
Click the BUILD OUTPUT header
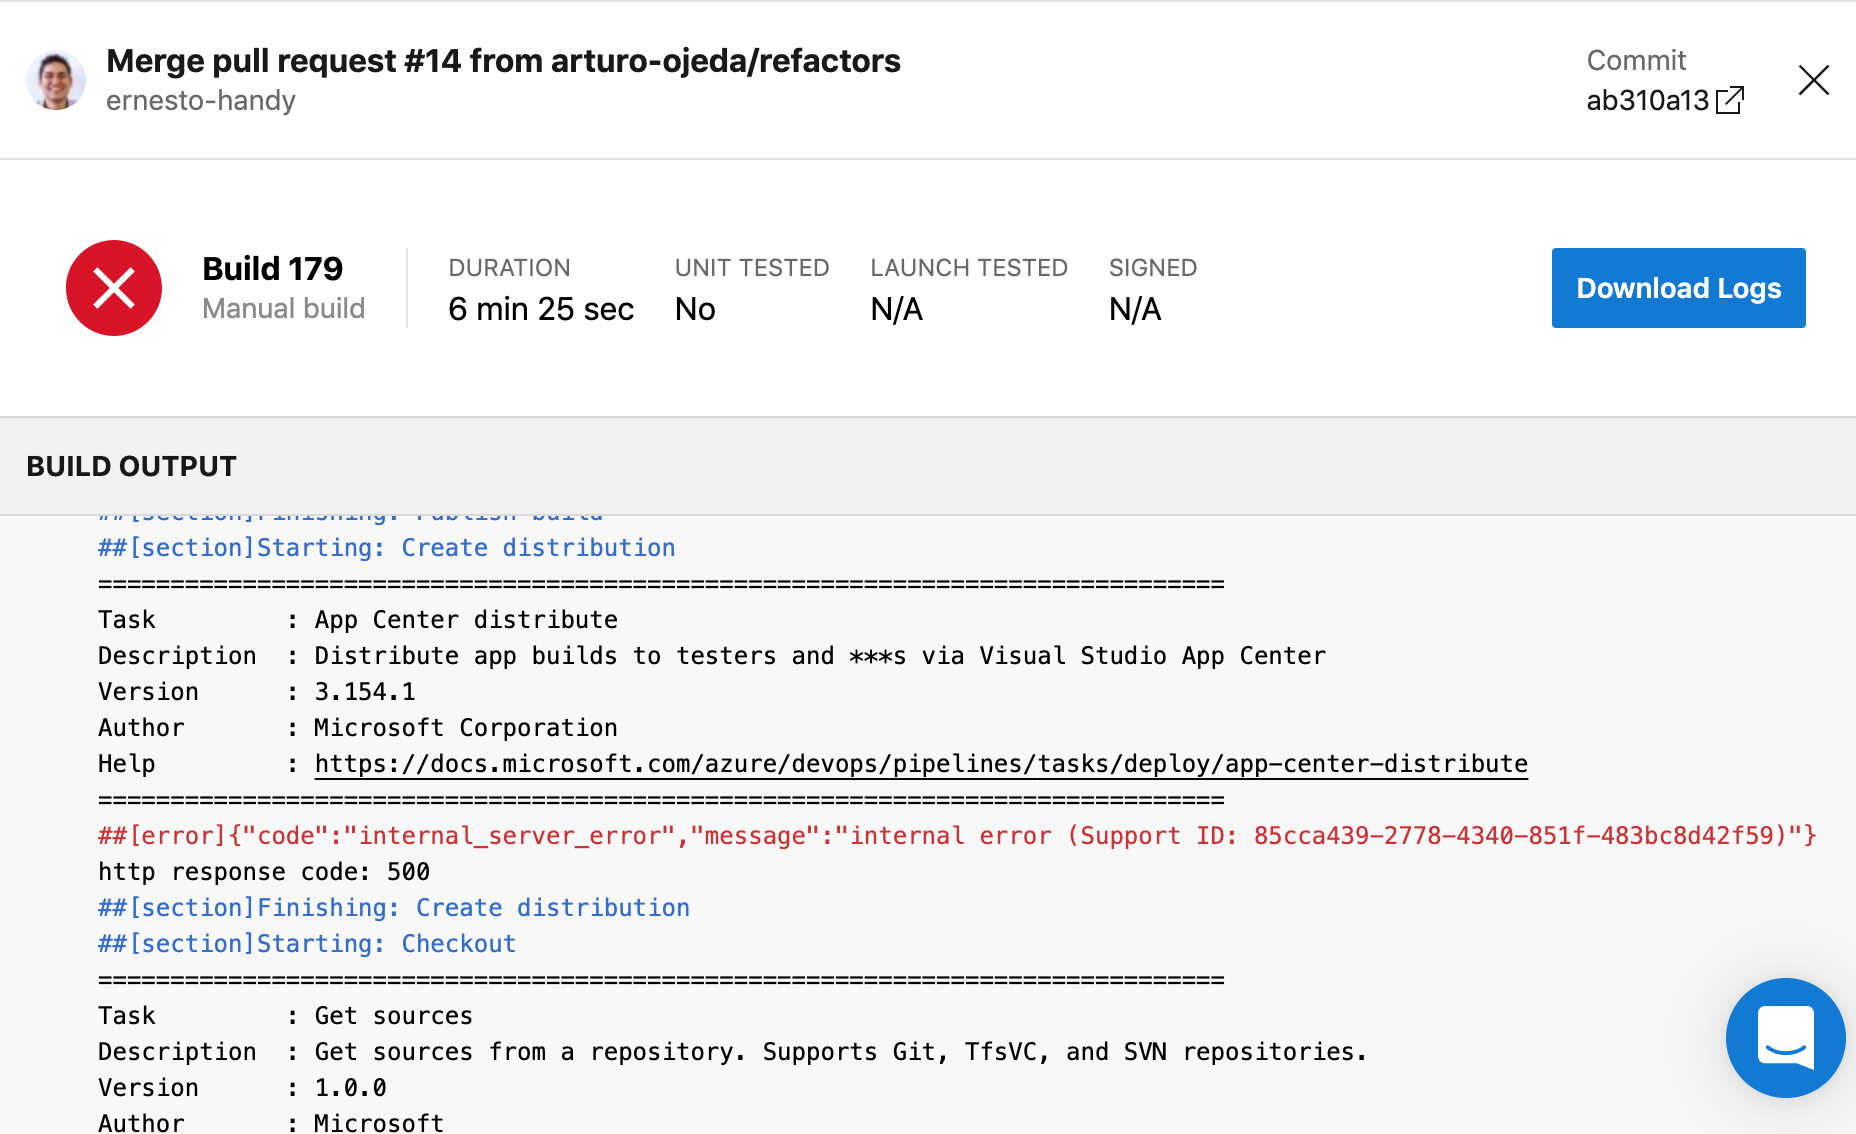click(x=131, y=466)
